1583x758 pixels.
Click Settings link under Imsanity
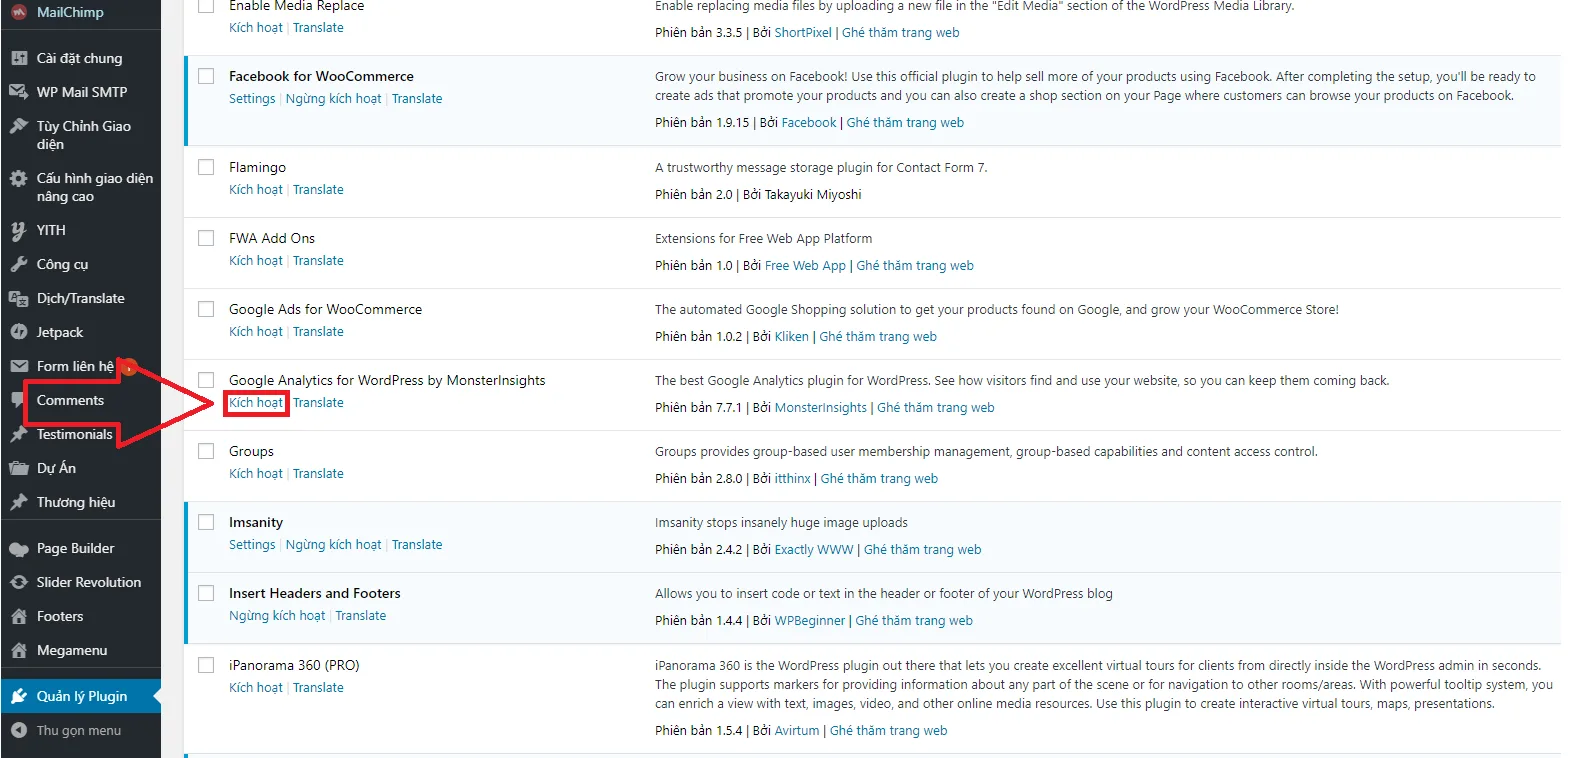252,545
